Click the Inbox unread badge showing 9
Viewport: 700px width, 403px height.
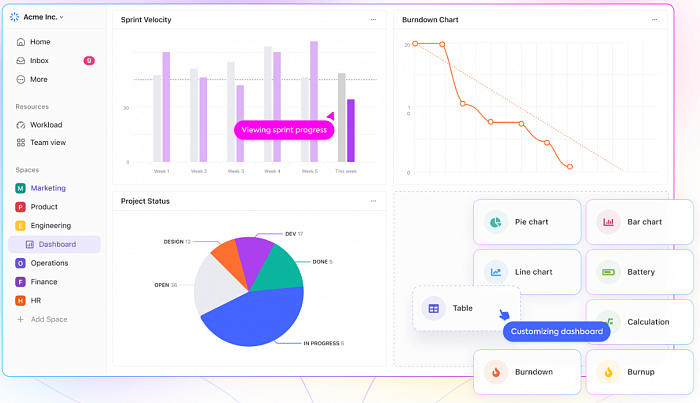[89, 61]
